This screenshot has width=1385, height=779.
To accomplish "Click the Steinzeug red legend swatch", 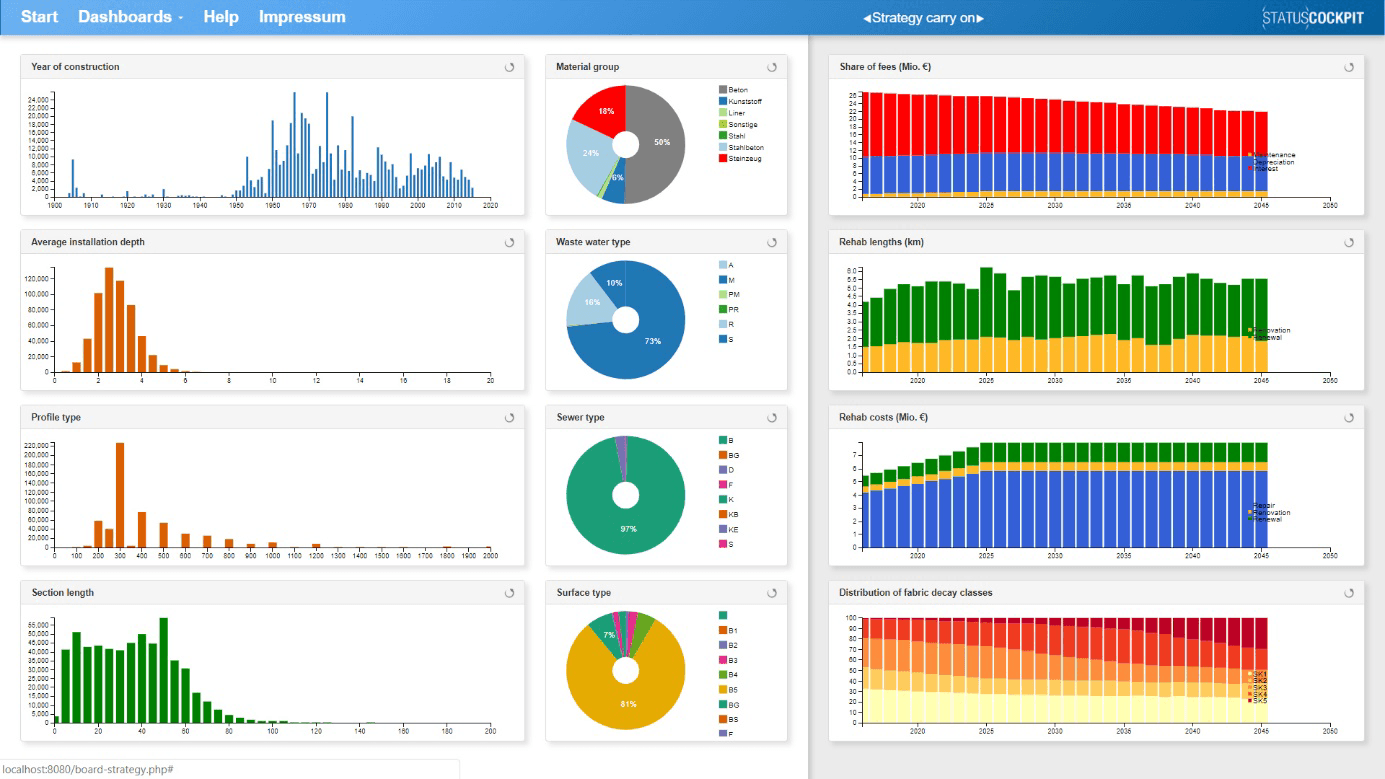I will tap(723, 159).
